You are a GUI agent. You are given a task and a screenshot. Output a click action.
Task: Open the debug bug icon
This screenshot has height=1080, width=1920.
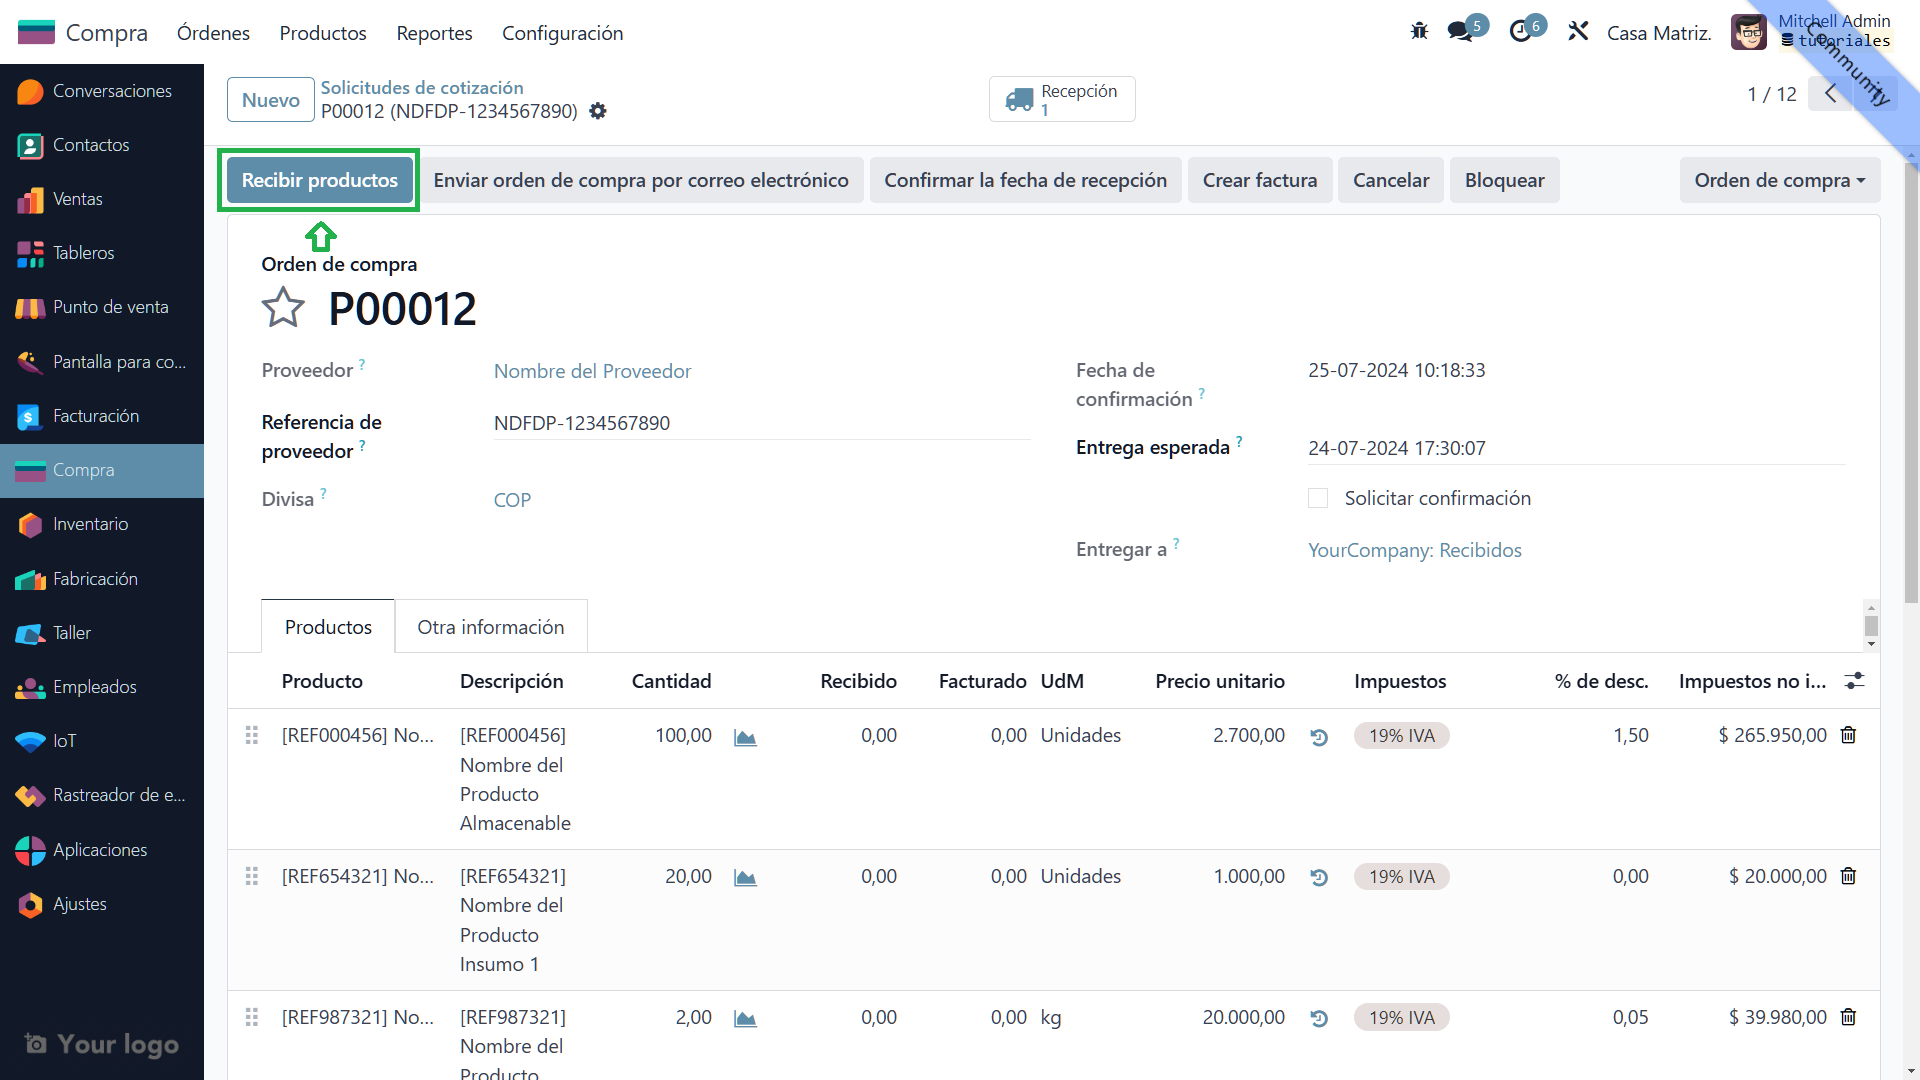1419,32
